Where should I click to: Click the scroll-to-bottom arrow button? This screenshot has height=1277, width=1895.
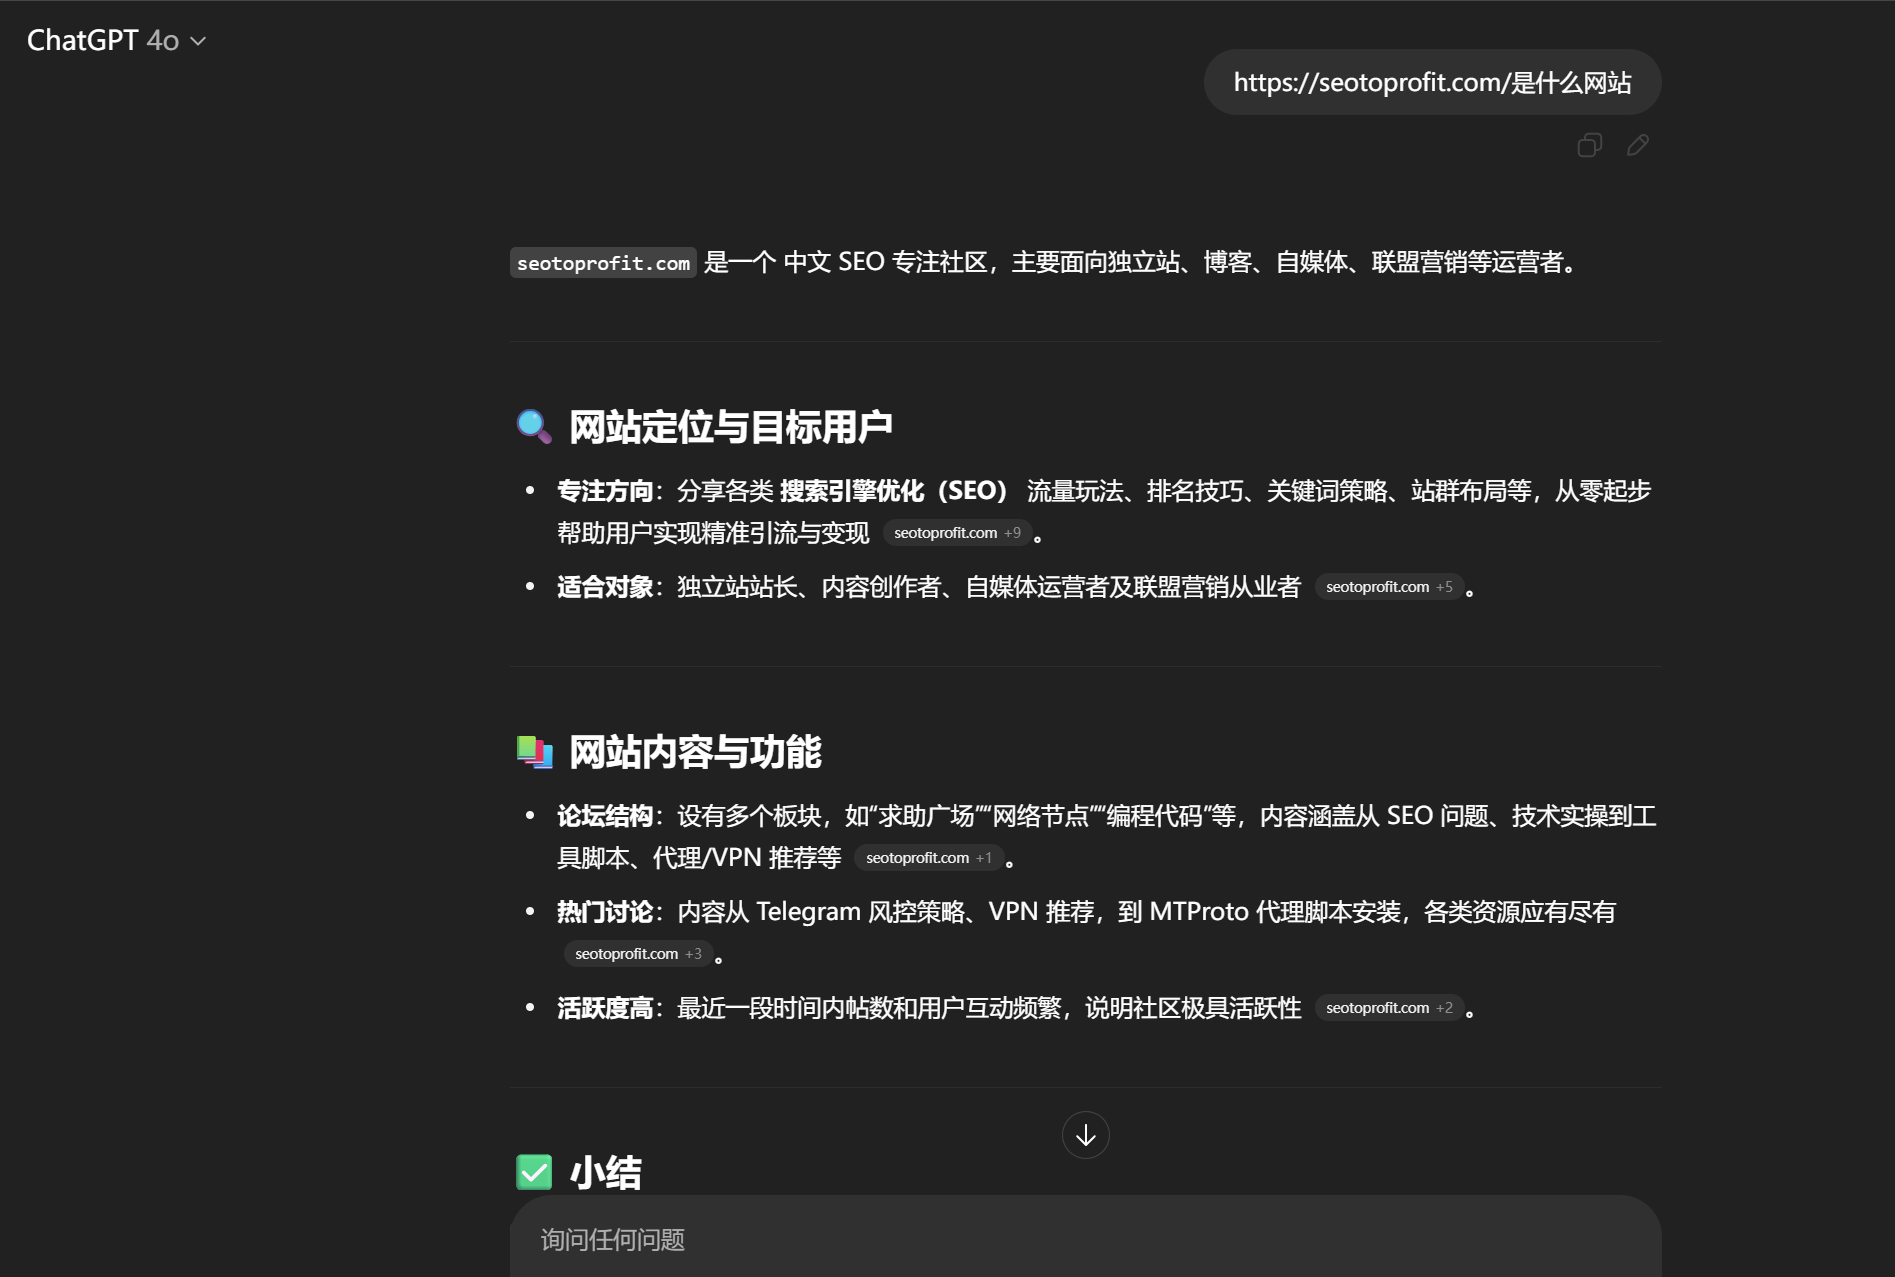(1086, 1135)
